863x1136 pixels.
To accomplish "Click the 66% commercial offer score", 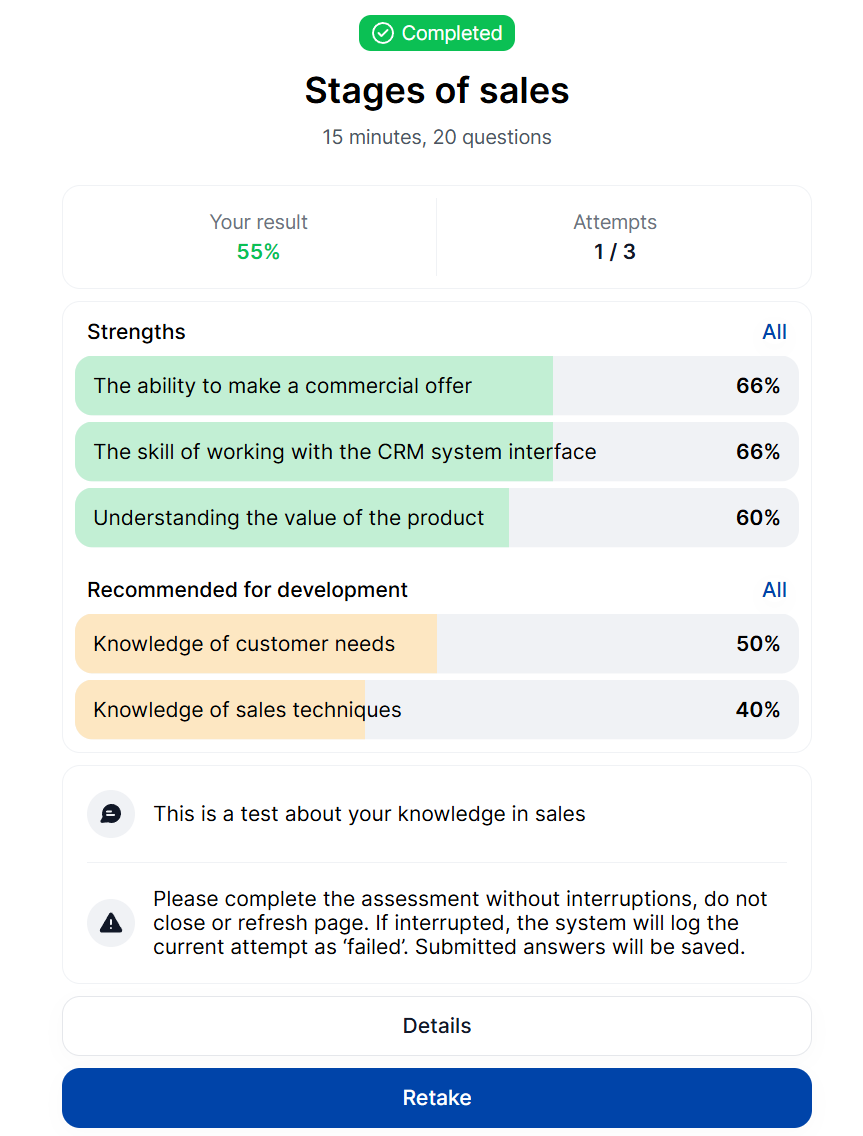I will [758, 385].
